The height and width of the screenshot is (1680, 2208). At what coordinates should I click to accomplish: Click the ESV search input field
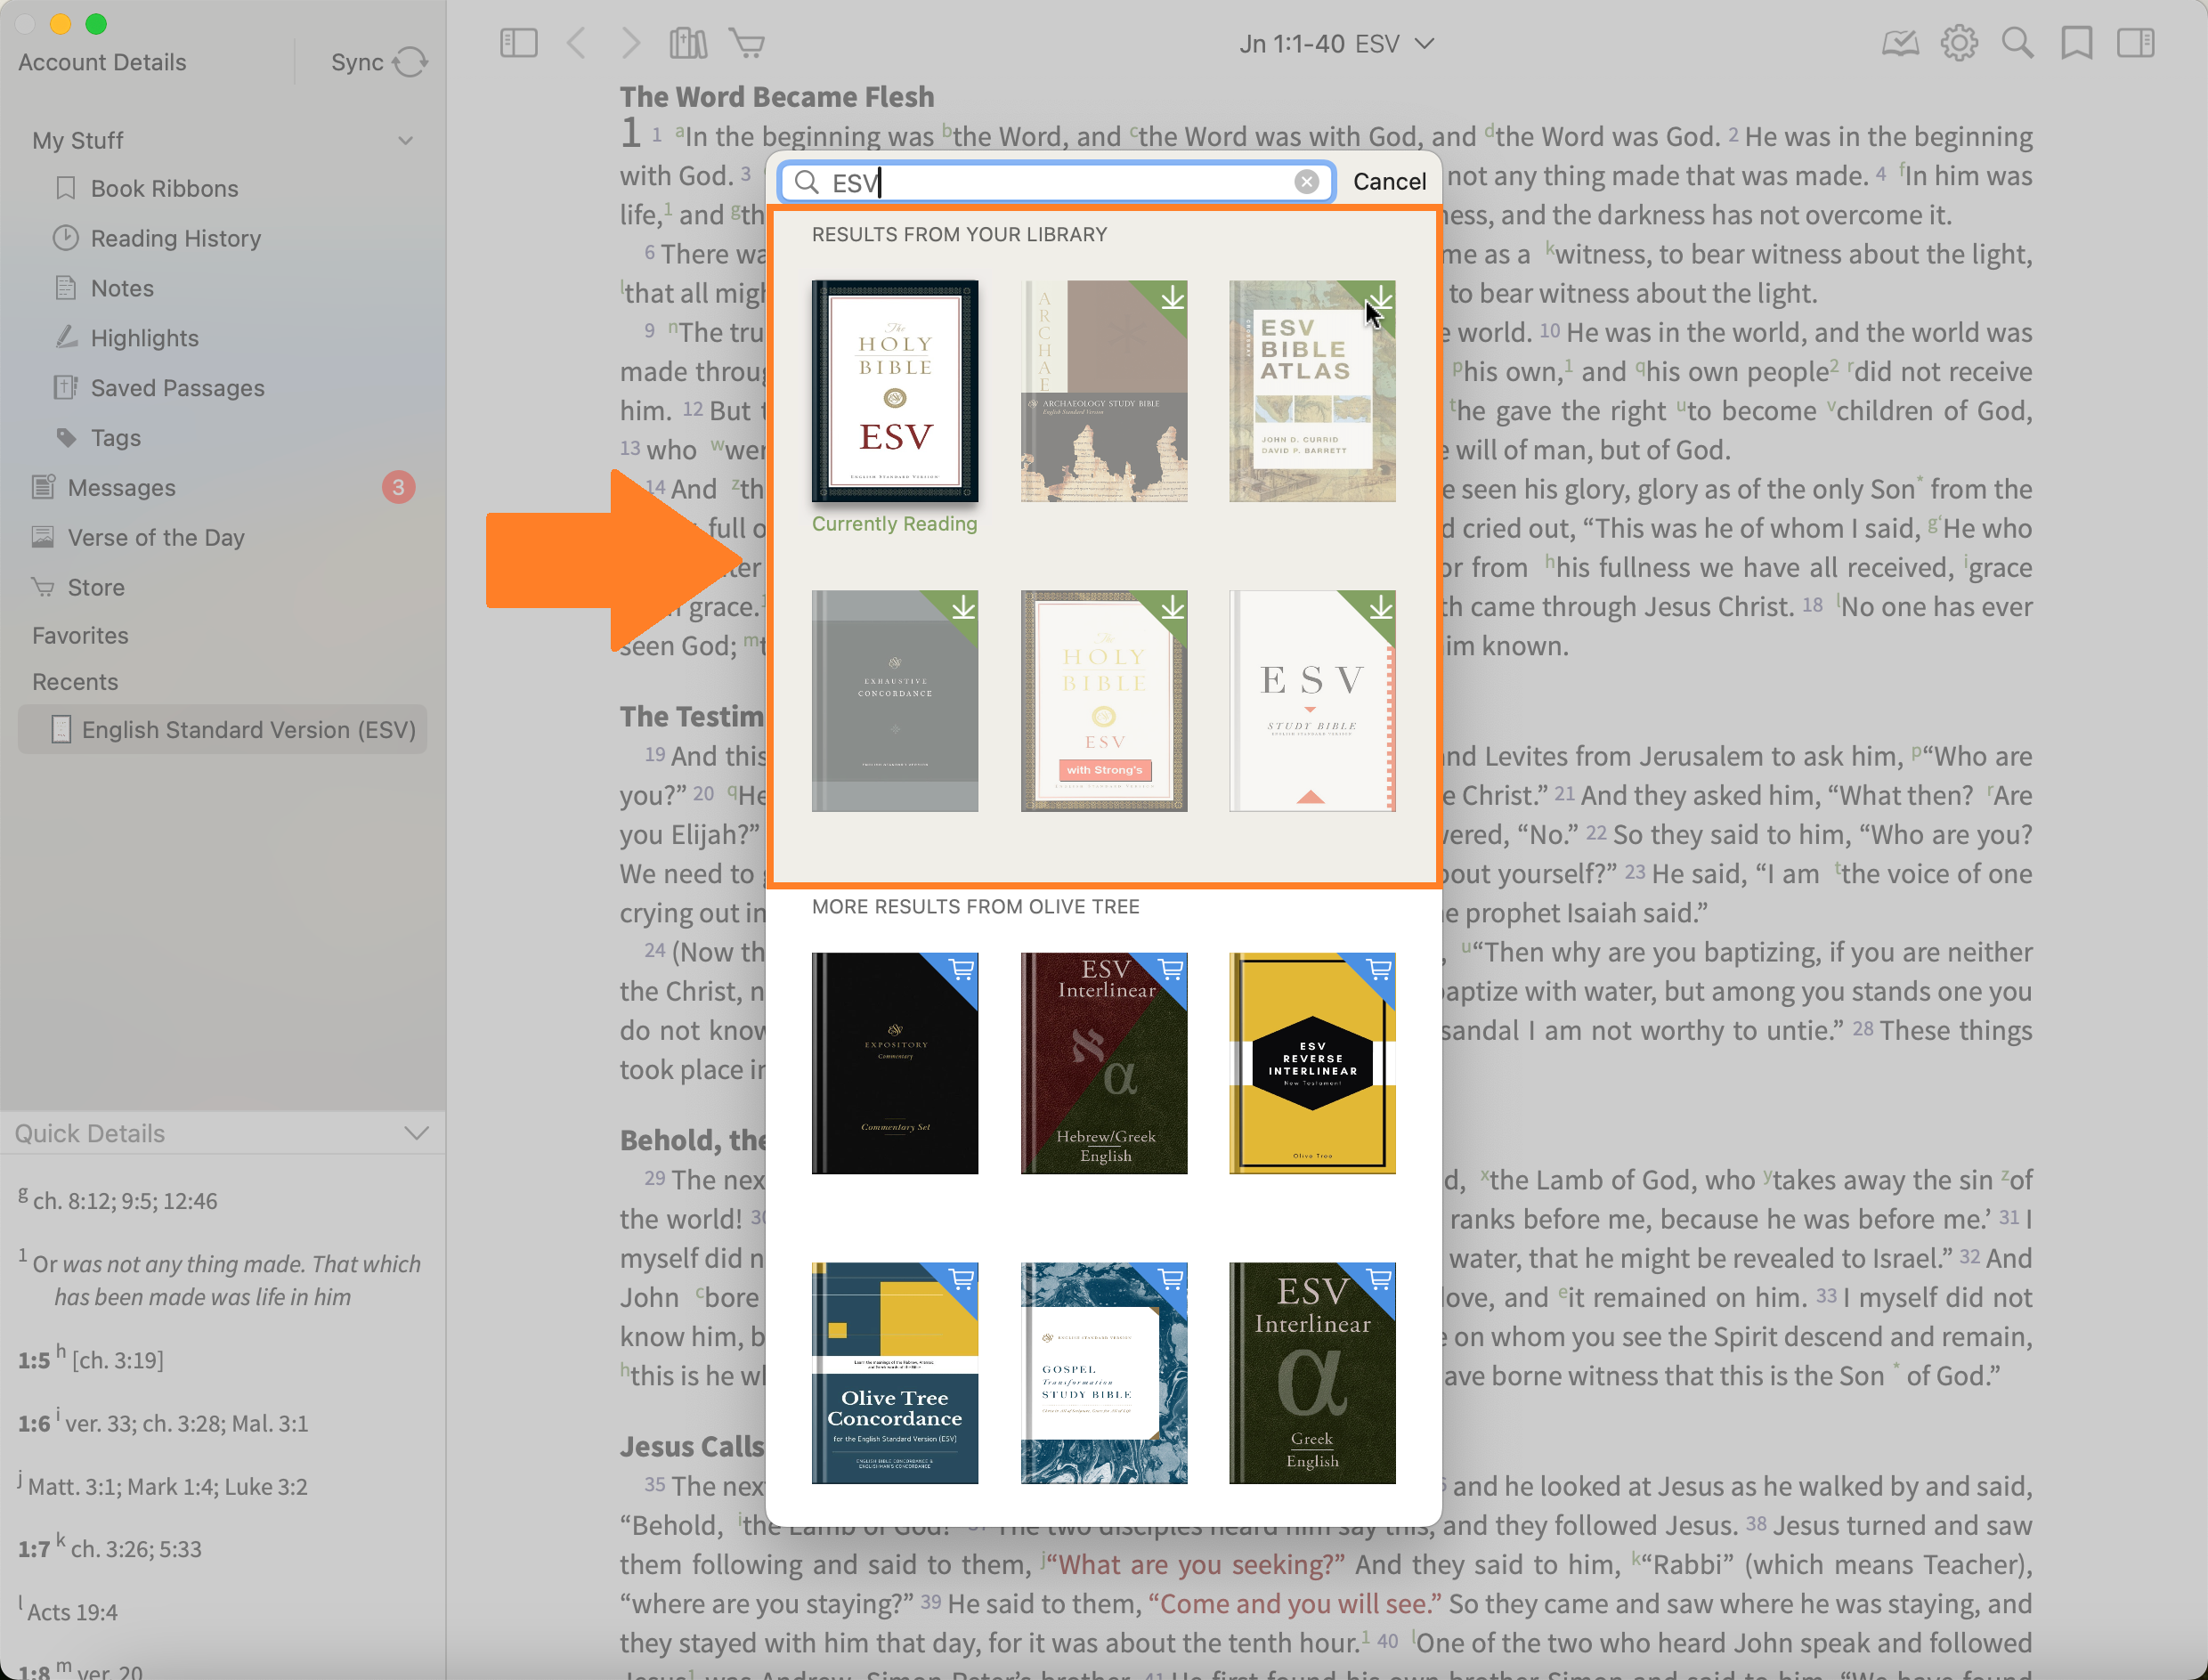pyautogui.click(x=1055, y=182)
